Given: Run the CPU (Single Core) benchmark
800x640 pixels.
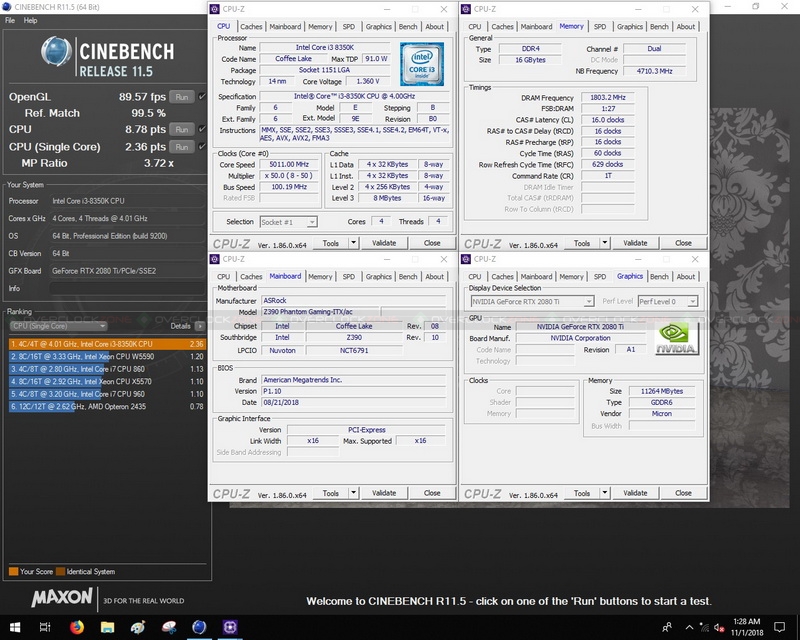Looking at the screenshot, I should click(182, 147).
